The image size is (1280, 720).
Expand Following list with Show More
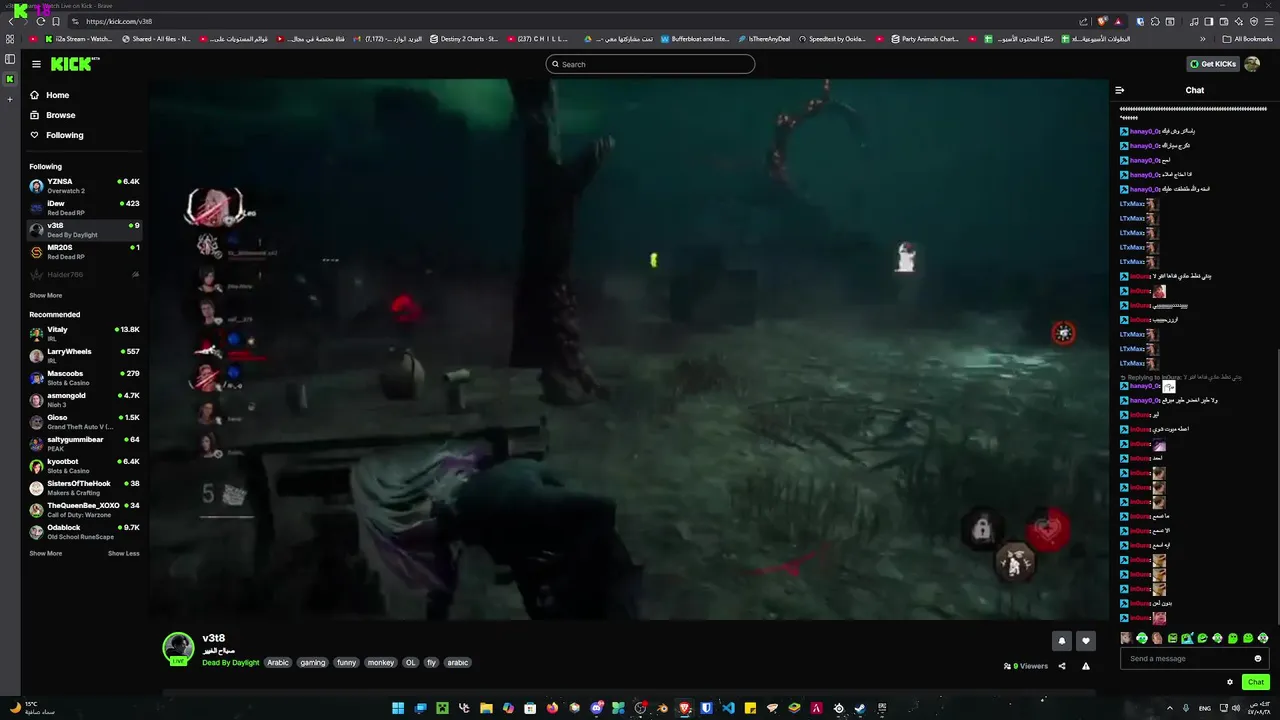click(x=45, y=296)
